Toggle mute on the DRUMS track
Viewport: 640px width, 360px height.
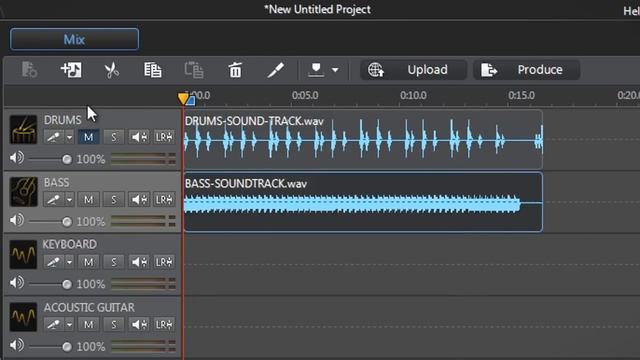[x=88, y=137]
